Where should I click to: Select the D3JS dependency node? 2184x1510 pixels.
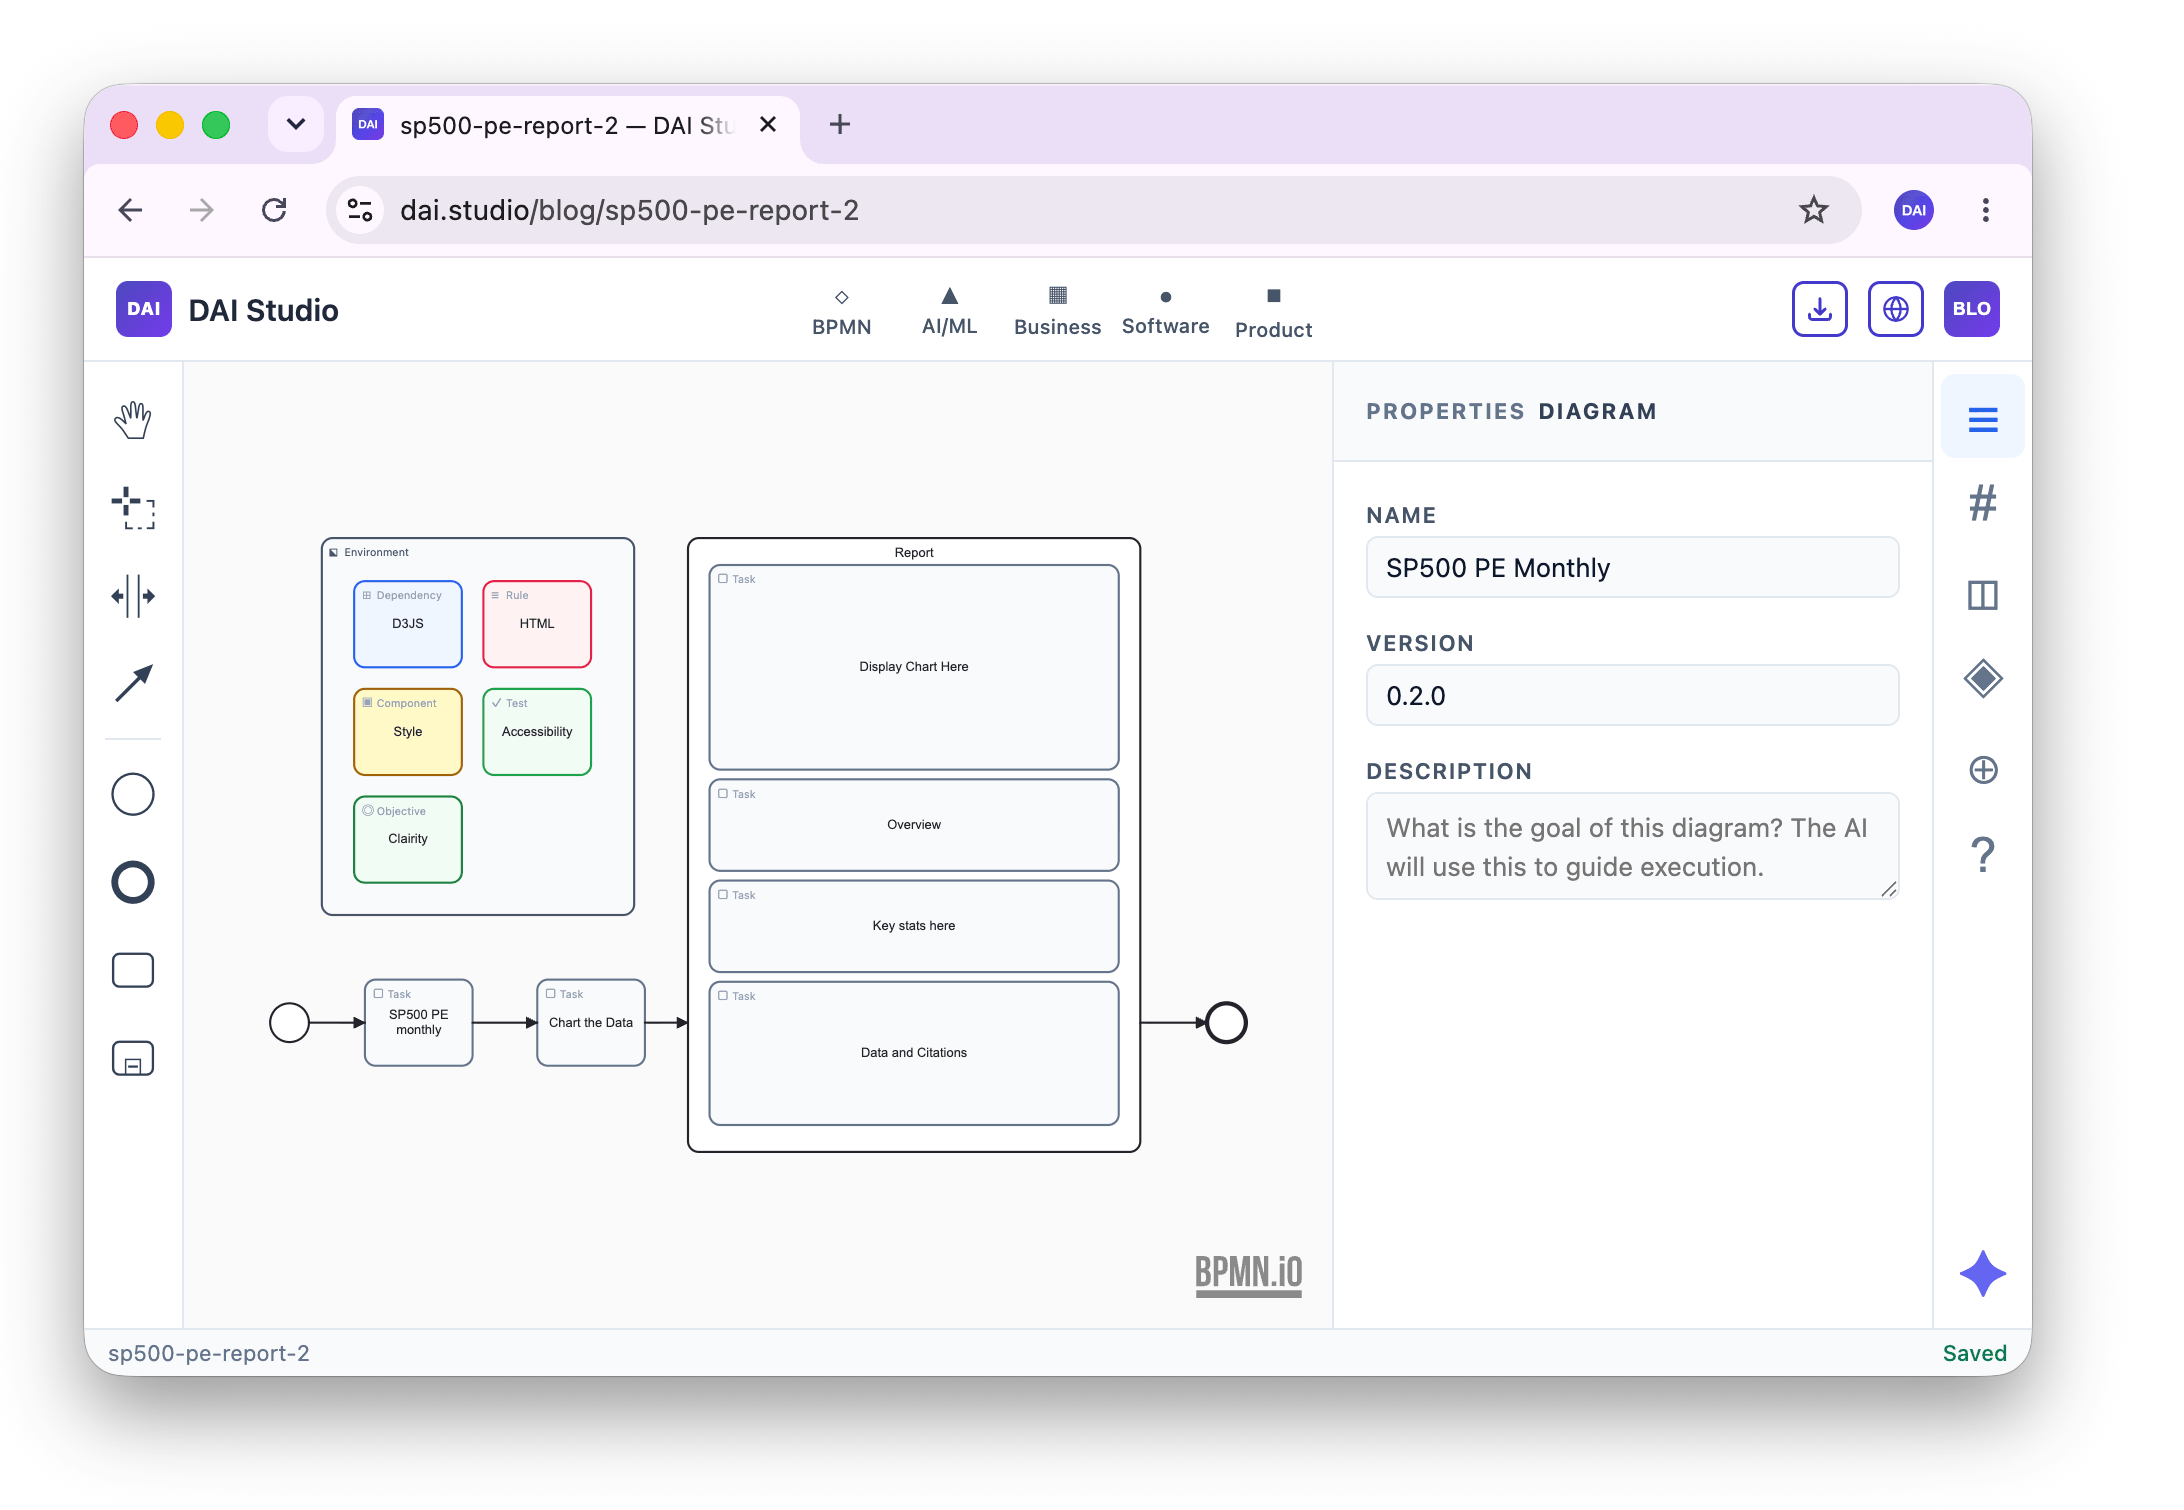408,624
